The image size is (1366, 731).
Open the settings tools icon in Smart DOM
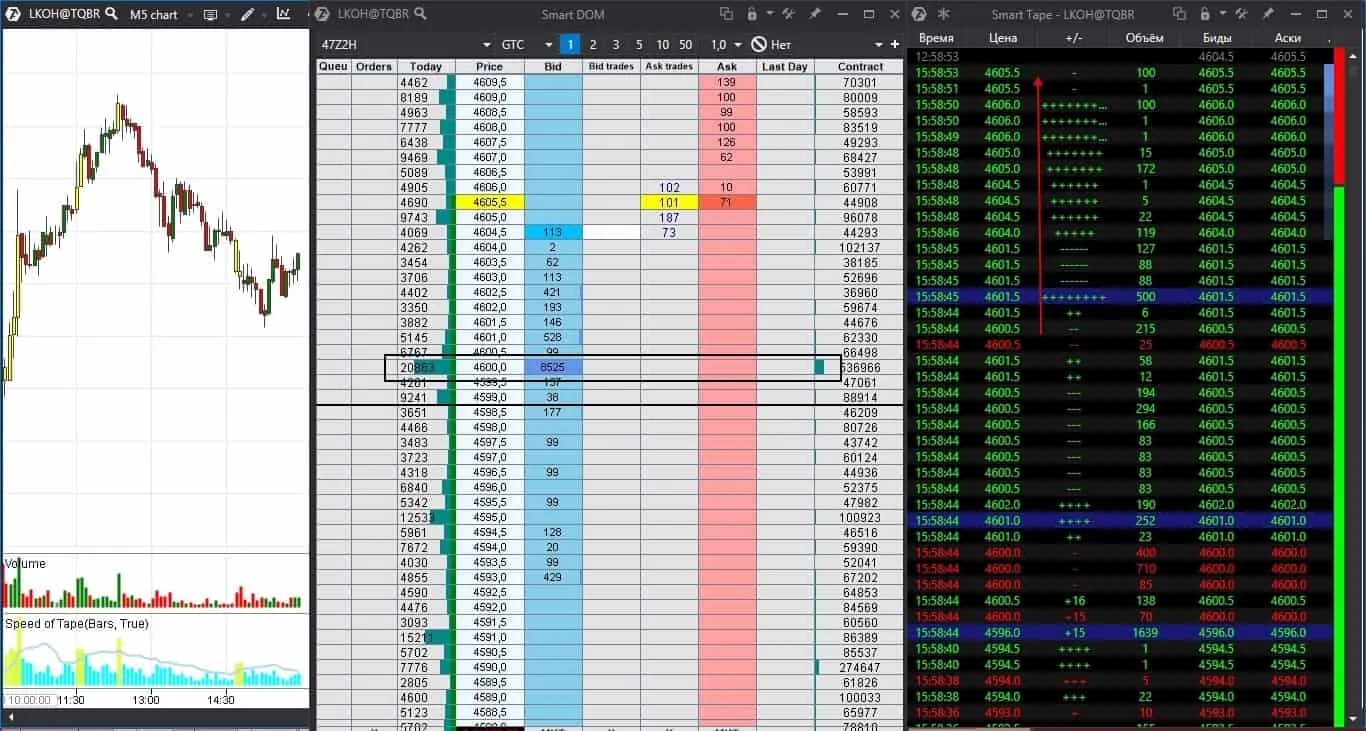pyautogui.click(x=789, y=14)
